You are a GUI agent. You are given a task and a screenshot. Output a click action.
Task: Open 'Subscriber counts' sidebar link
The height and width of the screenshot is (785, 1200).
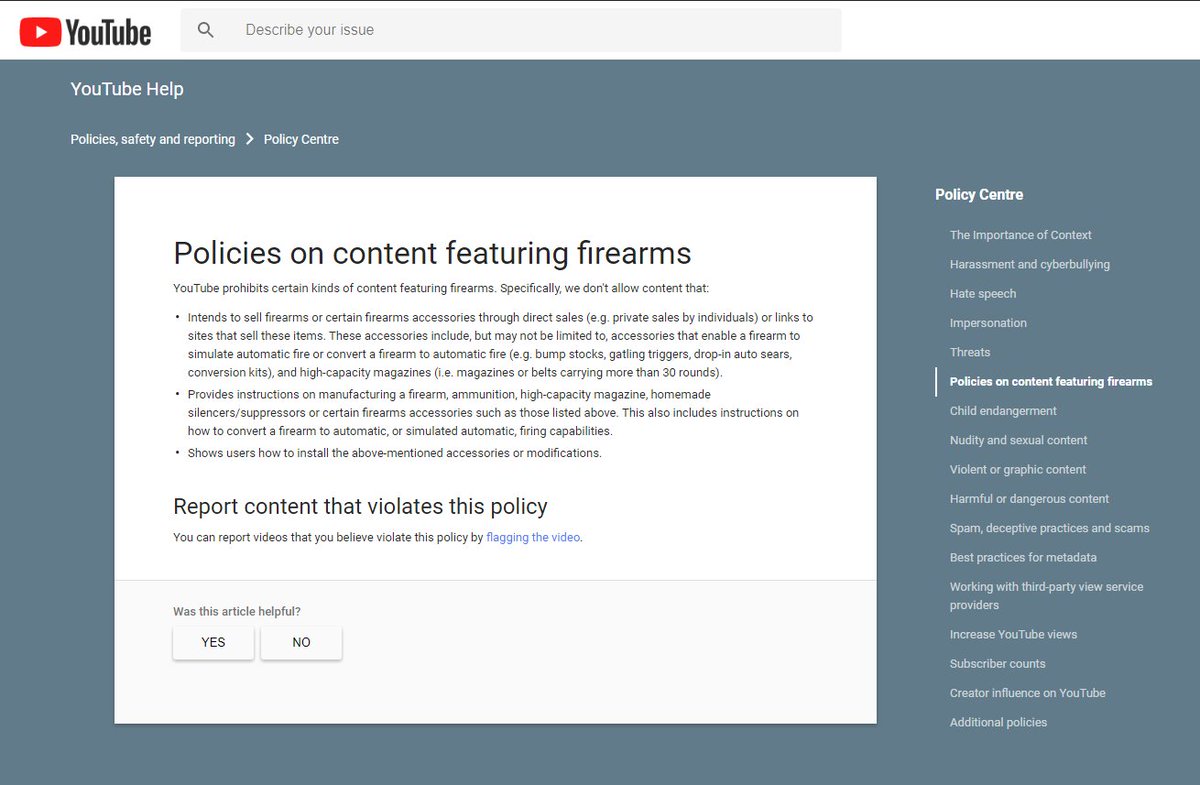998,663
